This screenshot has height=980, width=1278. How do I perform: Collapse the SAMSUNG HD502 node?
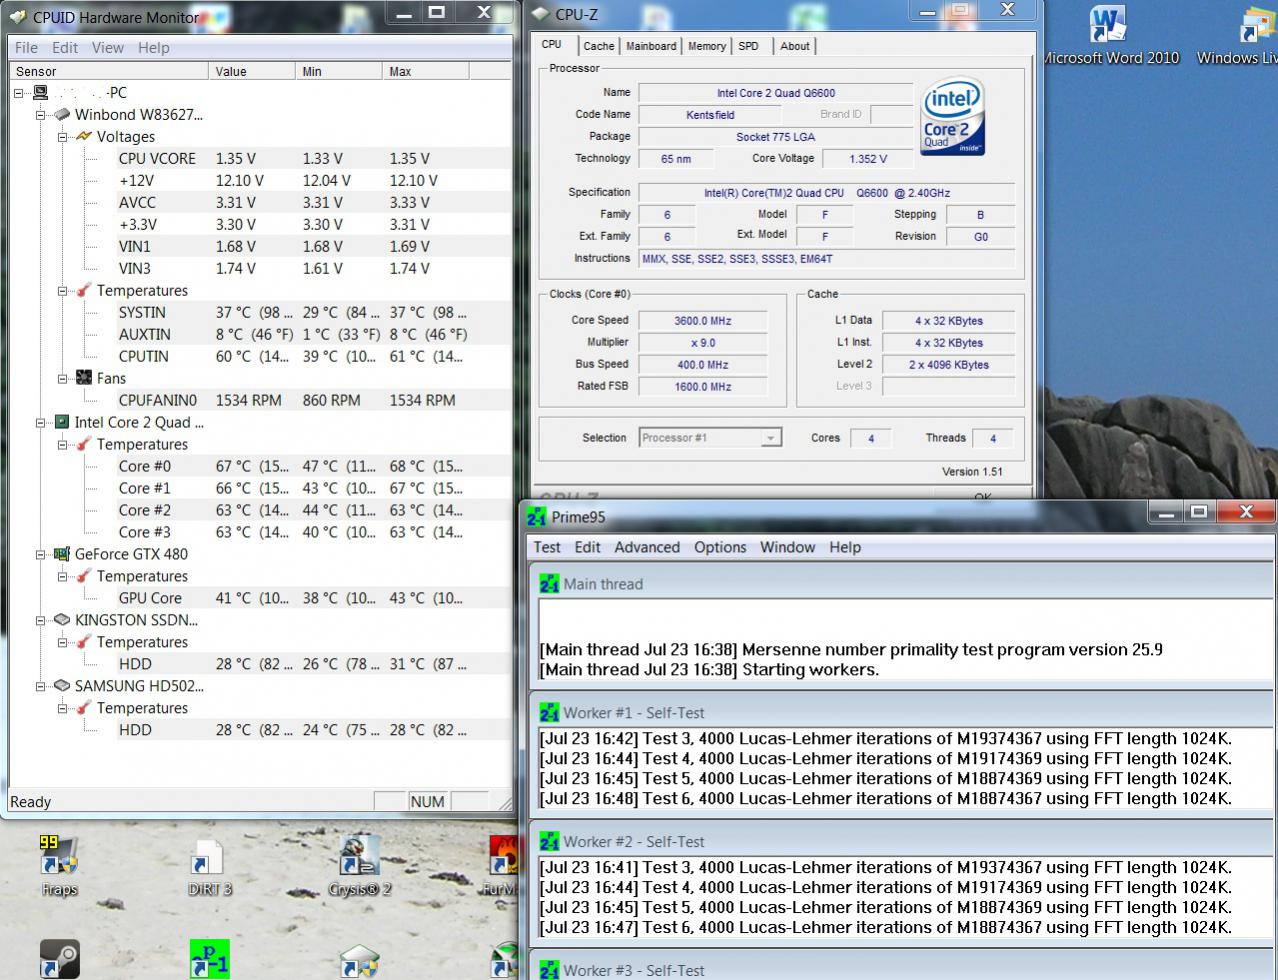pyautogui.click(x=41, y=686)
